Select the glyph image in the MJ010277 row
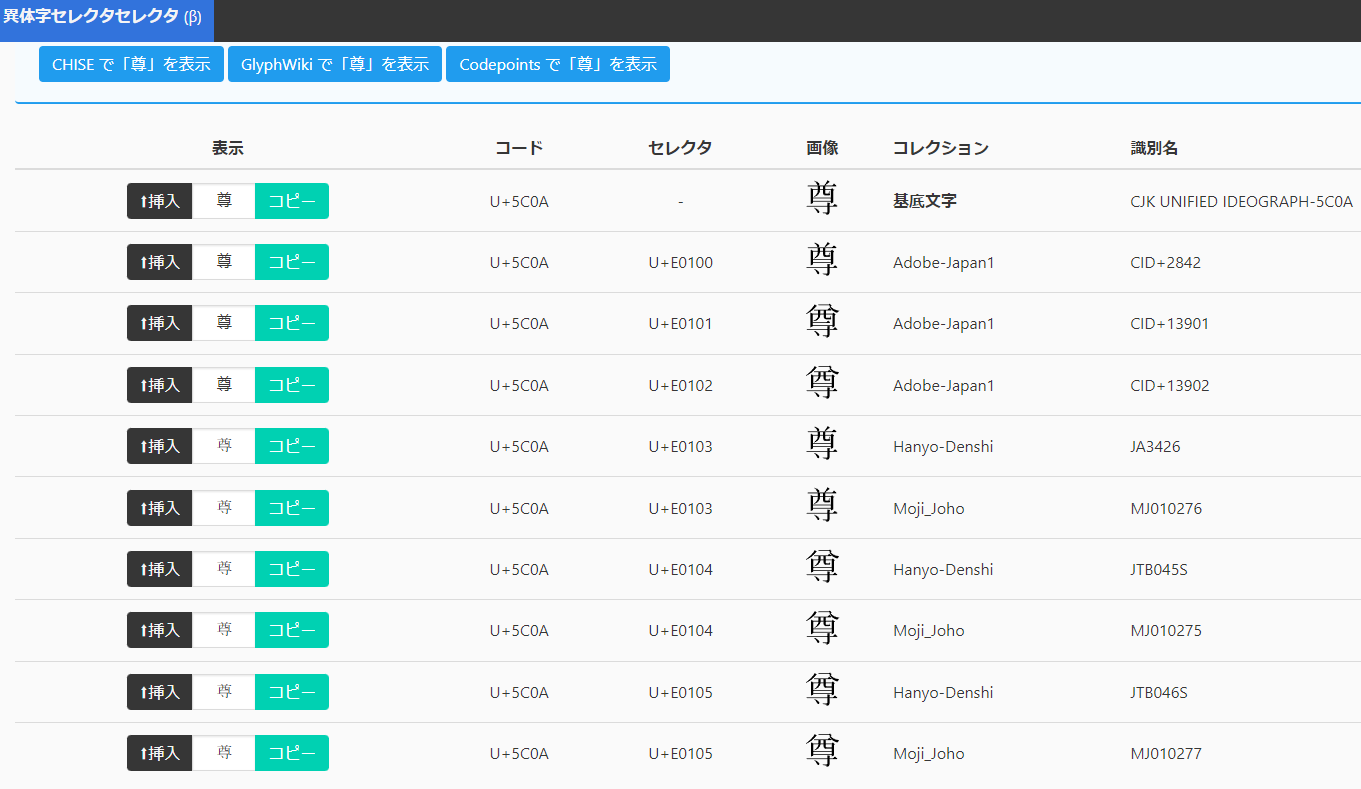 (822, 752)
